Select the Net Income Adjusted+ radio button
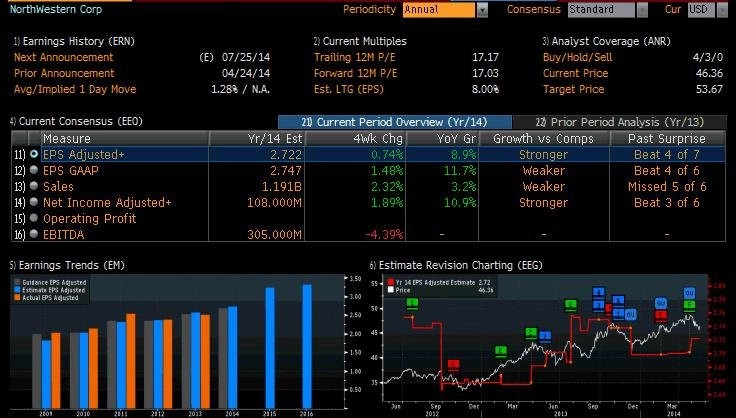Screen dimensions: 736x418 pyautogui.click(x=34, y=202)
